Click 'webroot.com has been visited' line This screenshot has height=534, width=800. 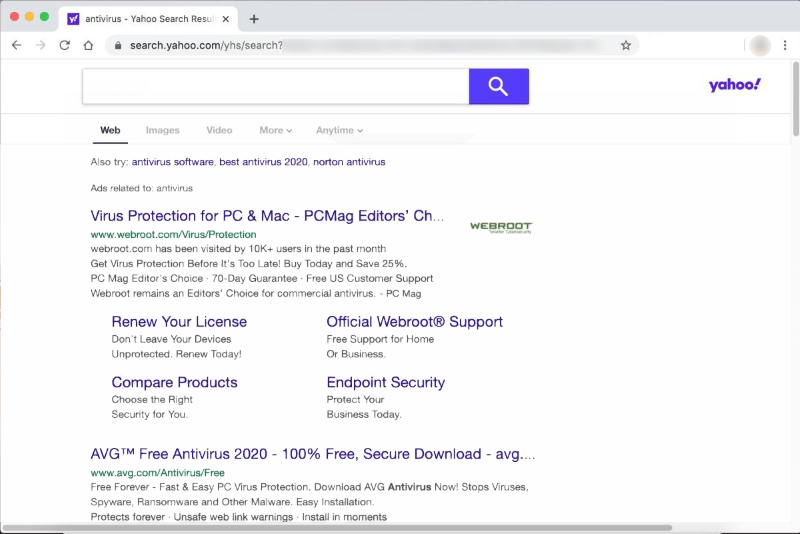[x=238, y=249]
